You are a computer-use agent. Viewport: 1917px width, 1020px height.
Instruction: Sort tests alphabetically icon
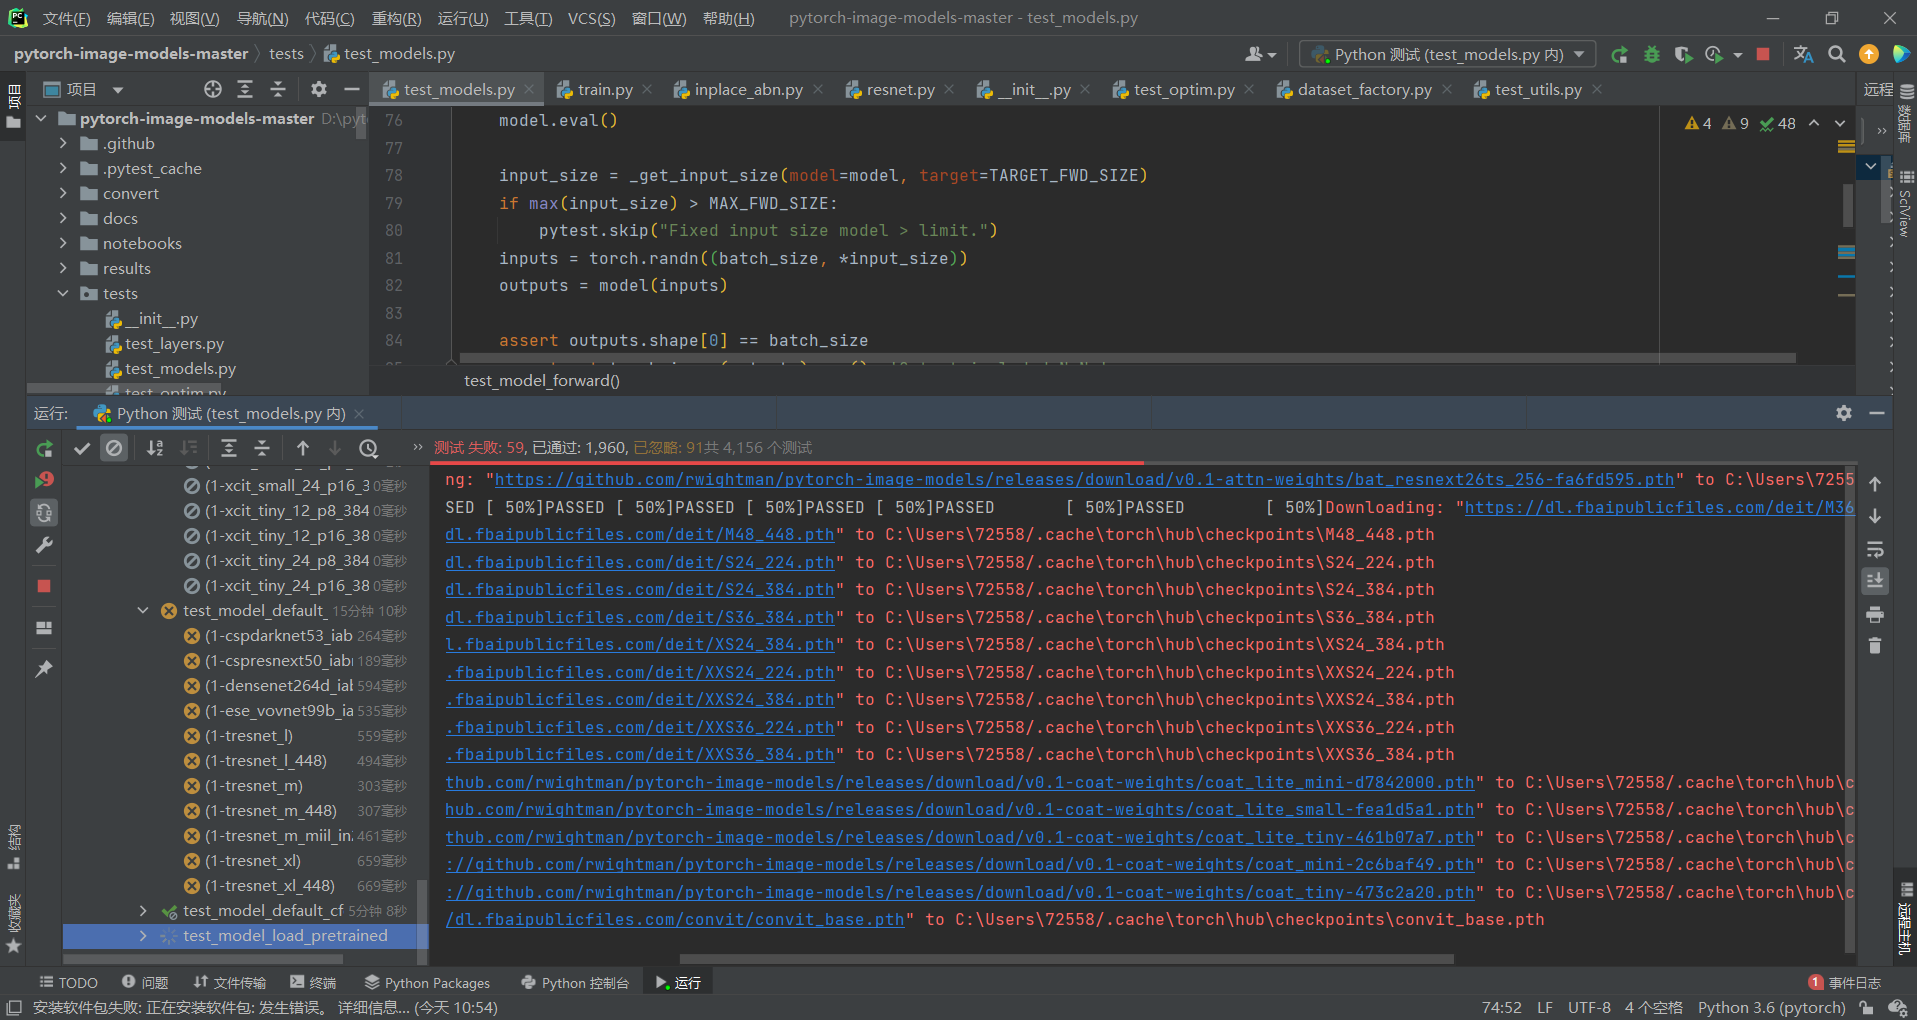coord(155,448)
